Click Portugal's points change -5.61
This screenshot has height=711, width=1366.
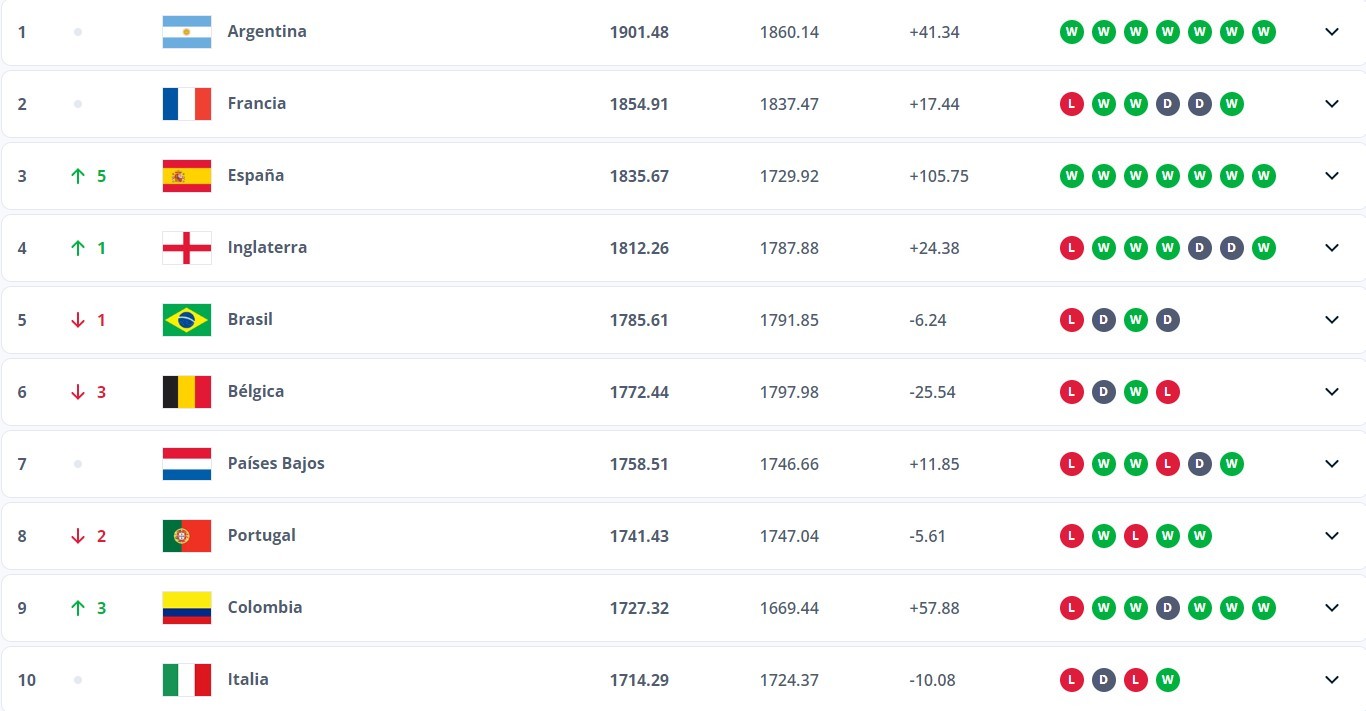point(929,536)
